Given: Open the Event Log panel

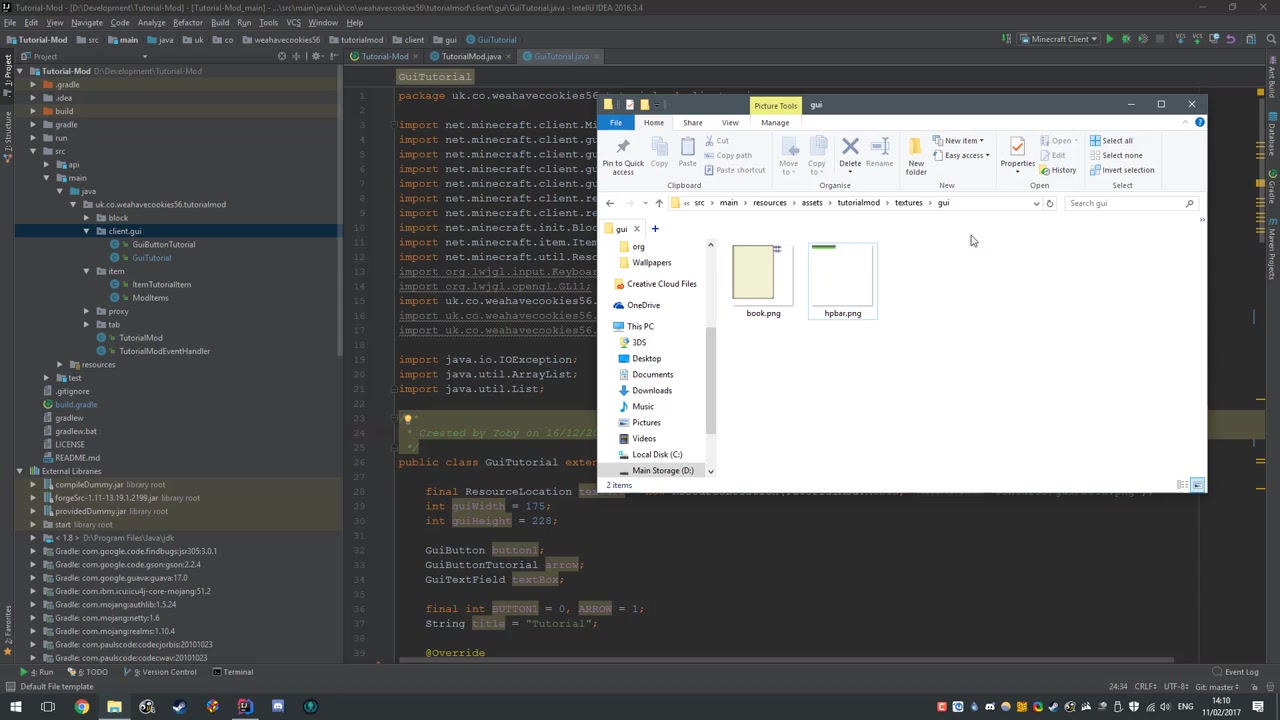Looking at the screenshot, I should click(x=1236, y=672).
